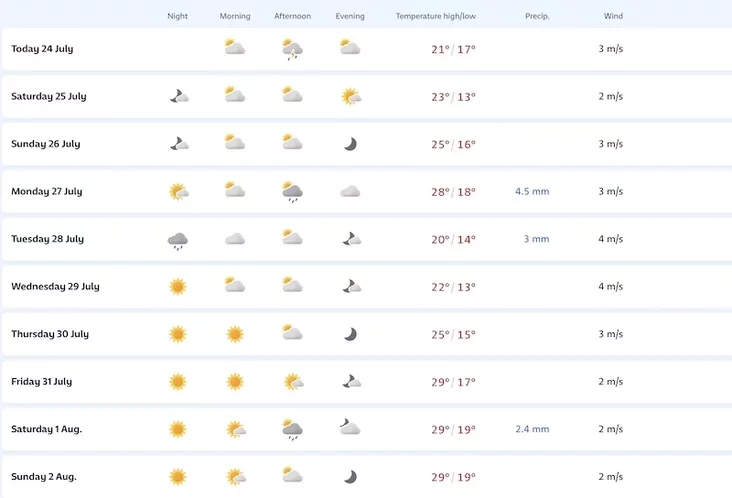Select the Temperature high/low column header

436,16
